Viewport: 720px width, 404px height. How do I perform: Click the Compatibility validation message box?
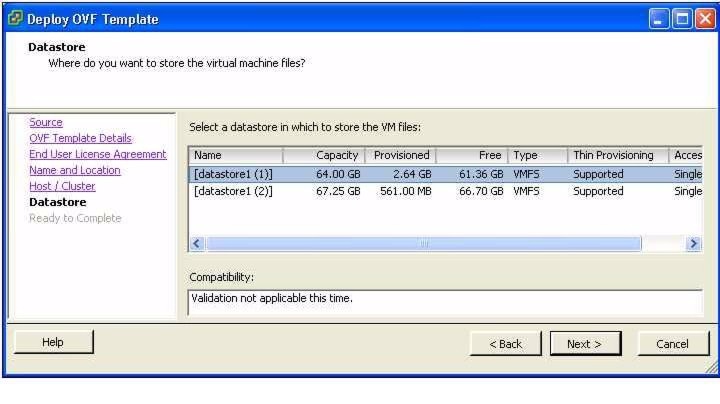445,303
